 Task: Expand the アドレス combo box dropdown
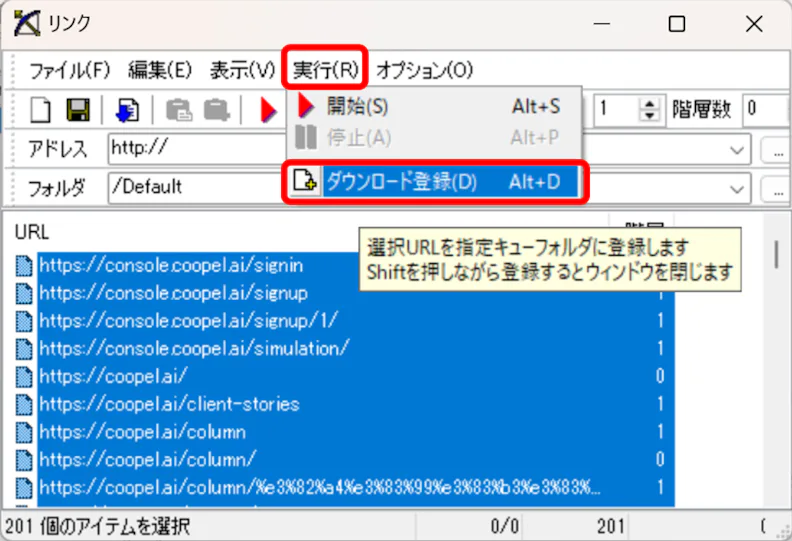pos(737,150)
